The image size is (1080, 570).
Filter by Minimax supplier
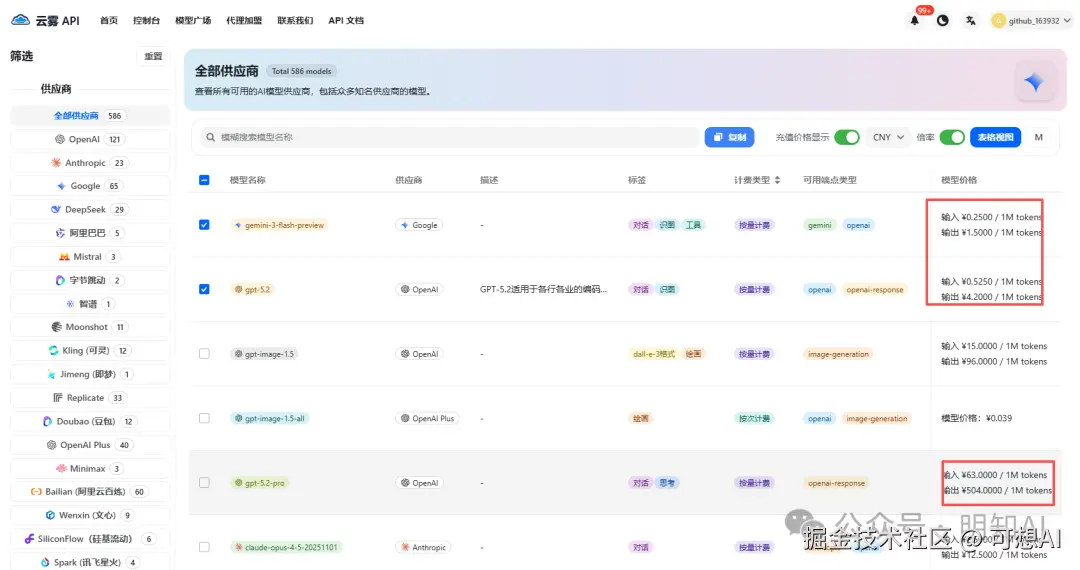[x=90, y=468]
